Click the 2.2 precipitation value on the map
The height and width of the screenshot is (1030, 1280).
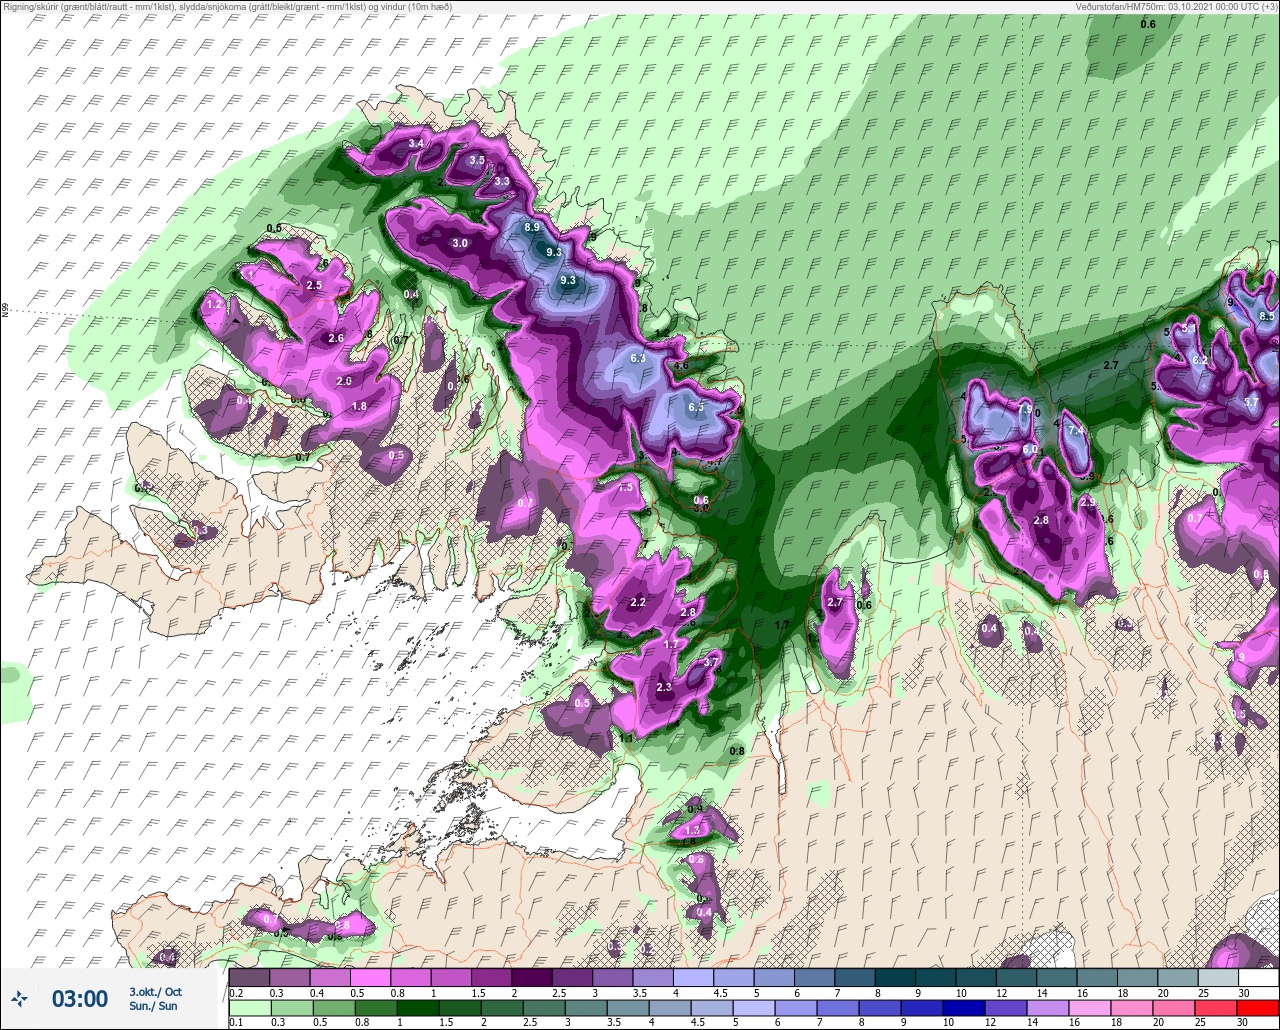(638, 602)
